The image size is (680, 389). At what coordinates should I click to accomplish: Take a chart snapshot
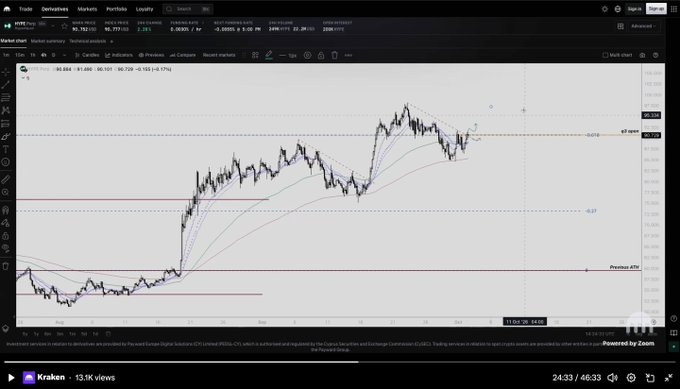click(x=642, y=55)
